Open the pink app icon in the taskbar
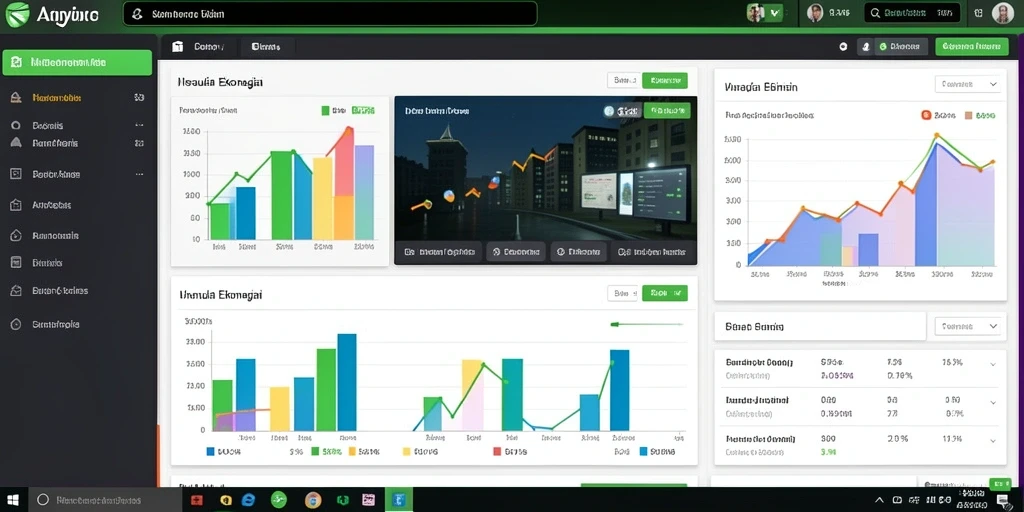 click(368, 500)
